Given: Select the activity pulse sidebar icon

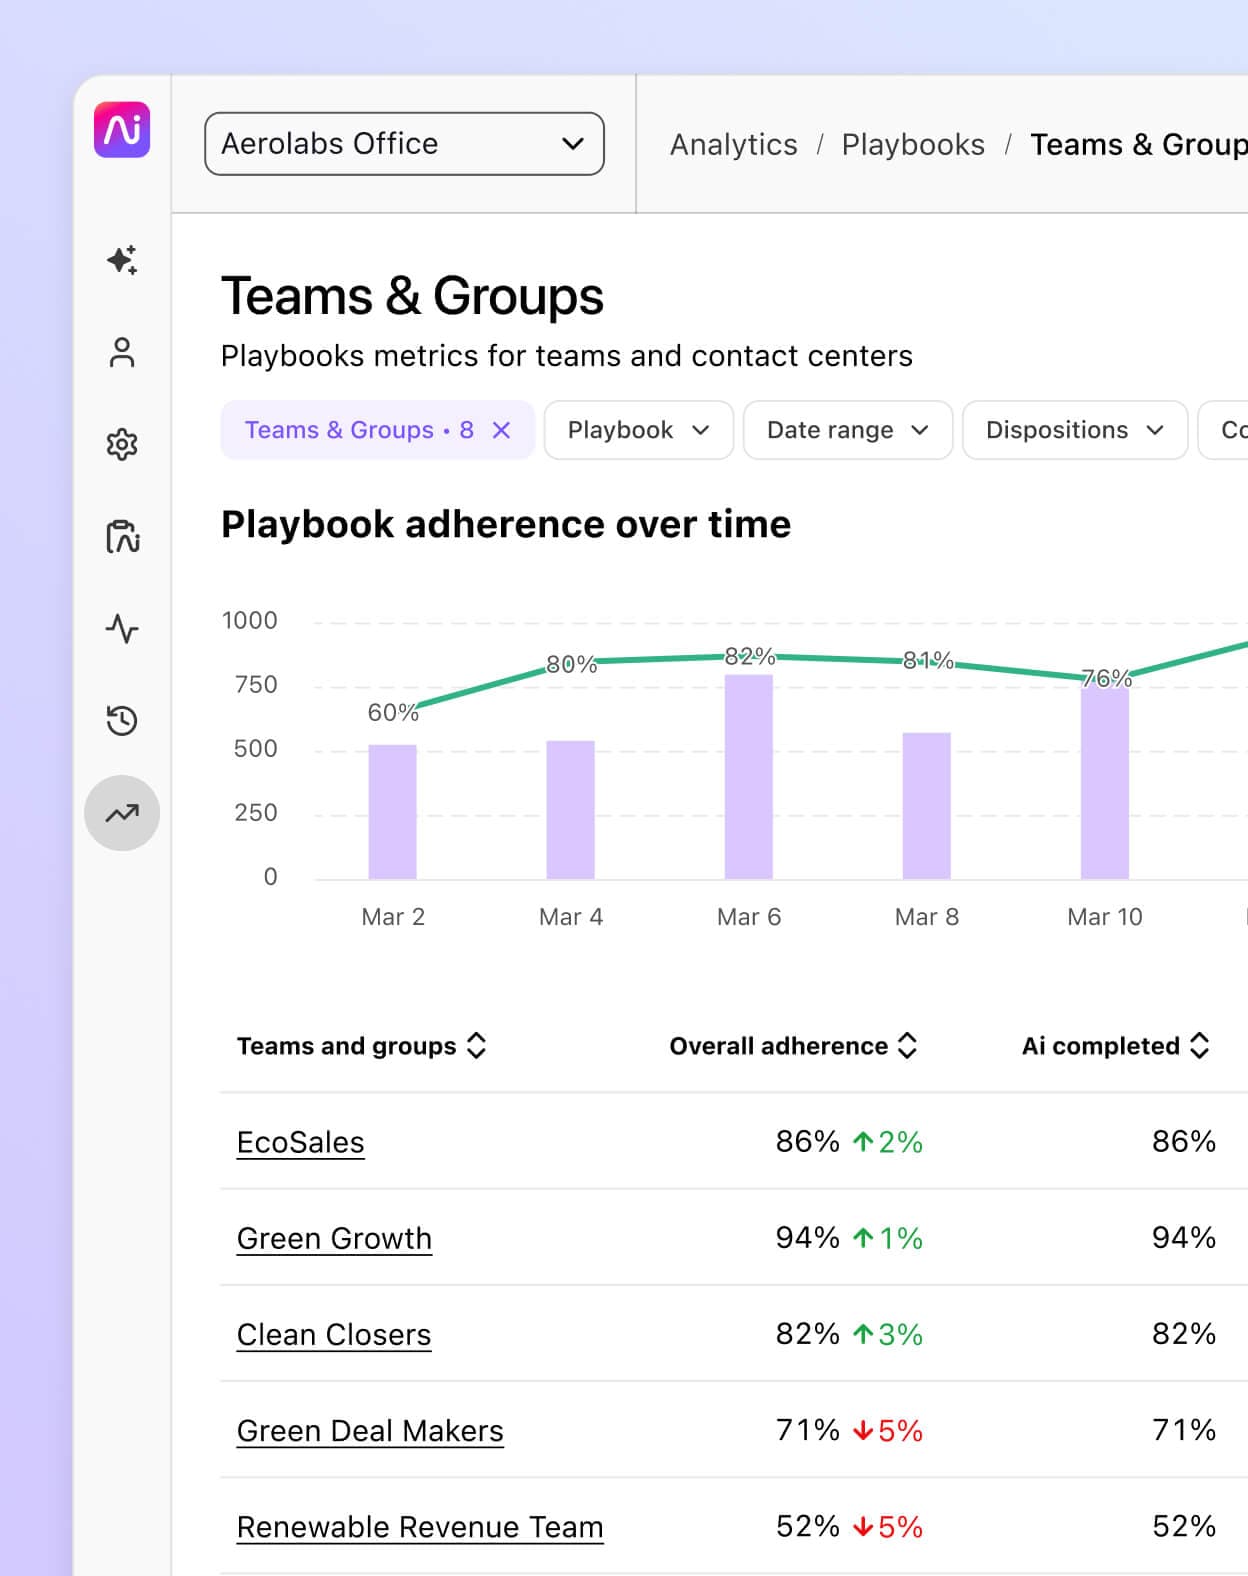Looking at the screenshot, I should [x=122, y=629].
